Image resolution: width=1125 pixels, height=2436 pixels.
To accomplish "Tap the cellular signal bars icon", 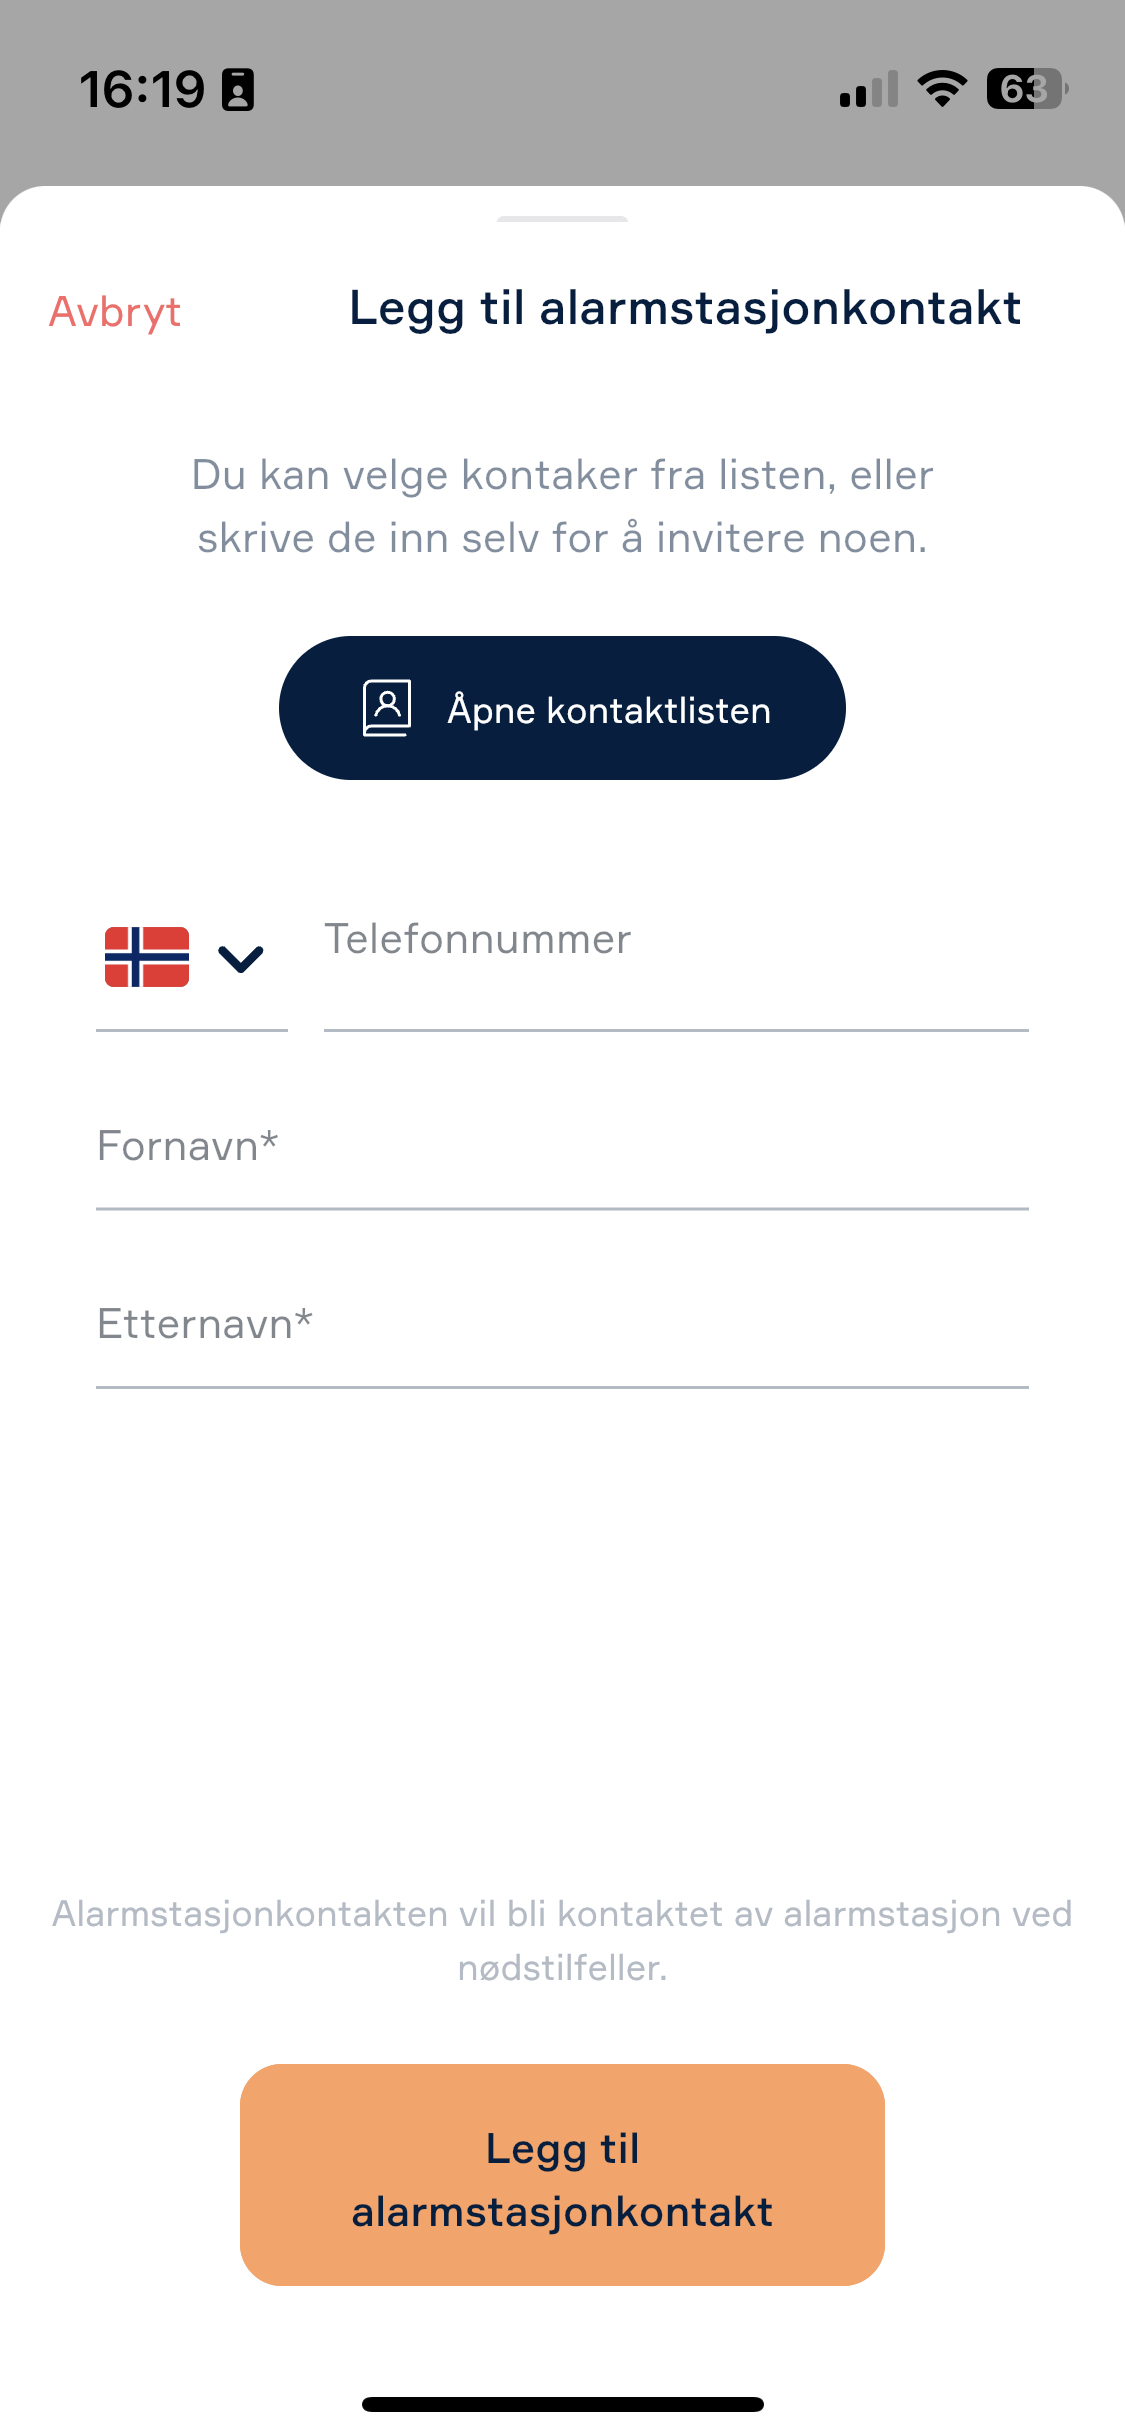I will click(x=869, y=89).
